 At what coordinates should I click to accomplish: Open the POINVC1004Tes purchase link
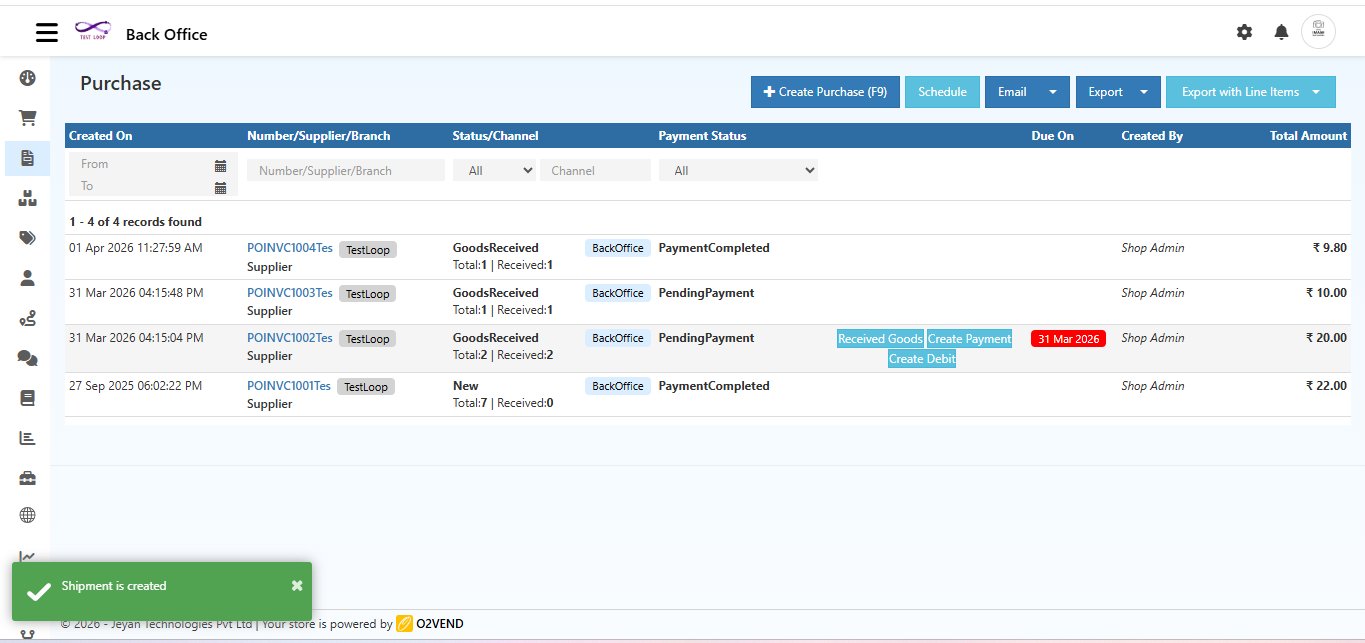(289, 247)
